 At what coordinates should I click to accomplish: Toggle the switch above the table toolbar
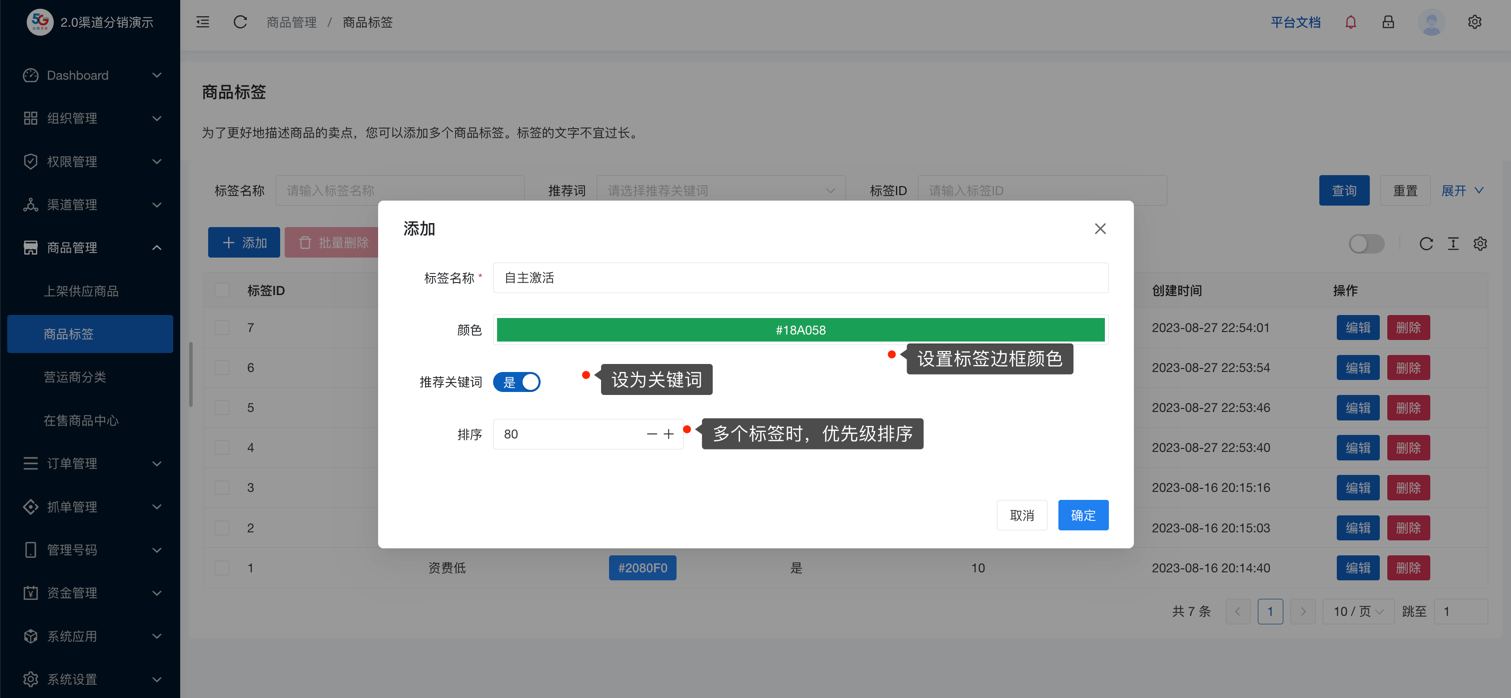(1366, 244)
